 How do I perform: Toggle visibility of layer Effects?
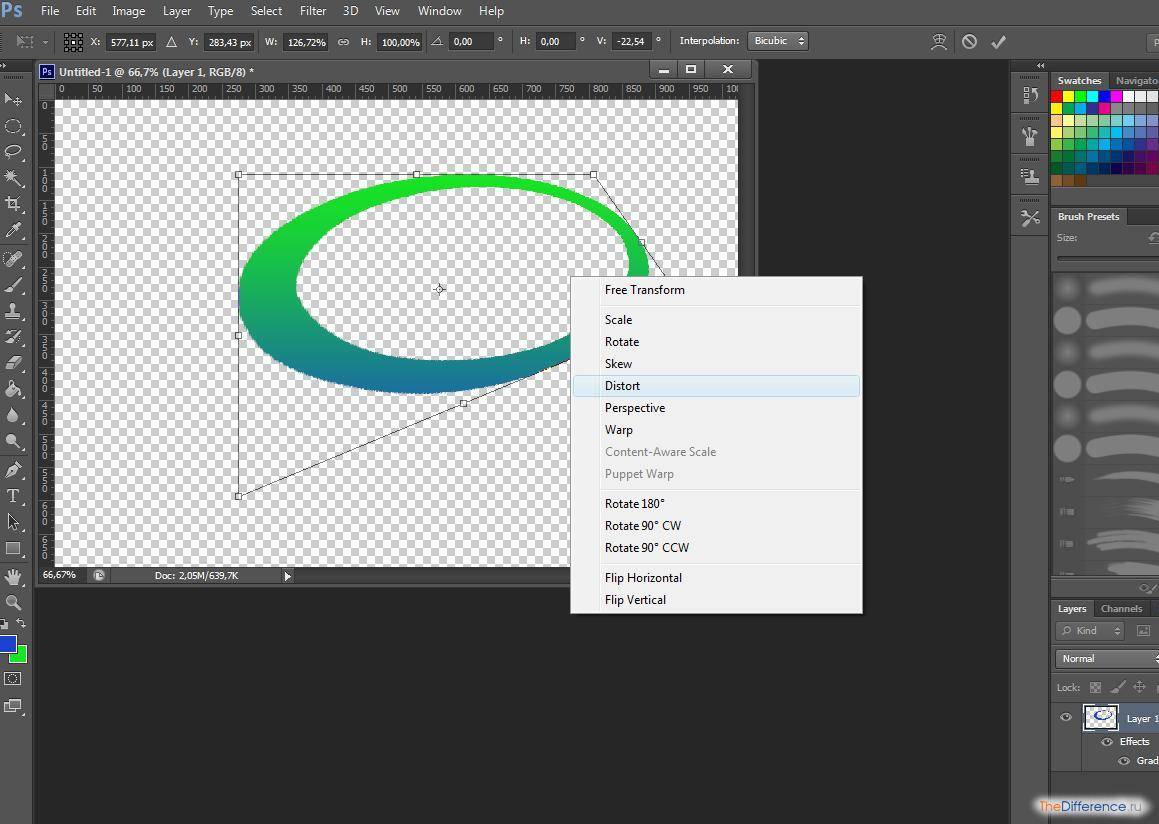(1107, 742)
